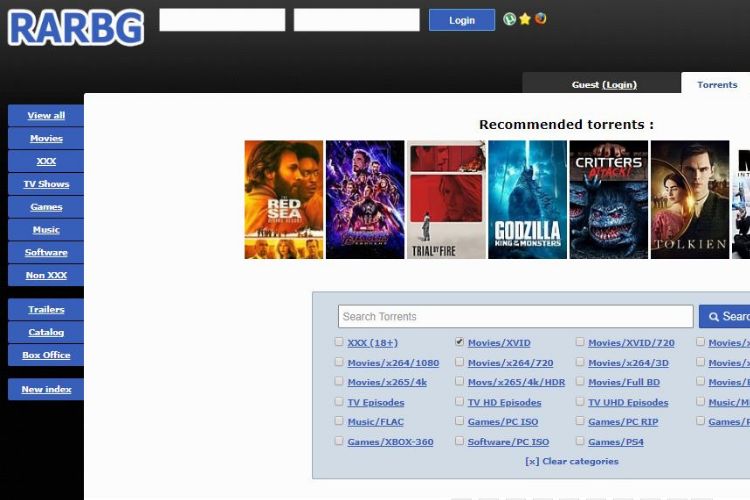Check the TV Episodes checkbox
750x500 pixels.
[339, 401]
